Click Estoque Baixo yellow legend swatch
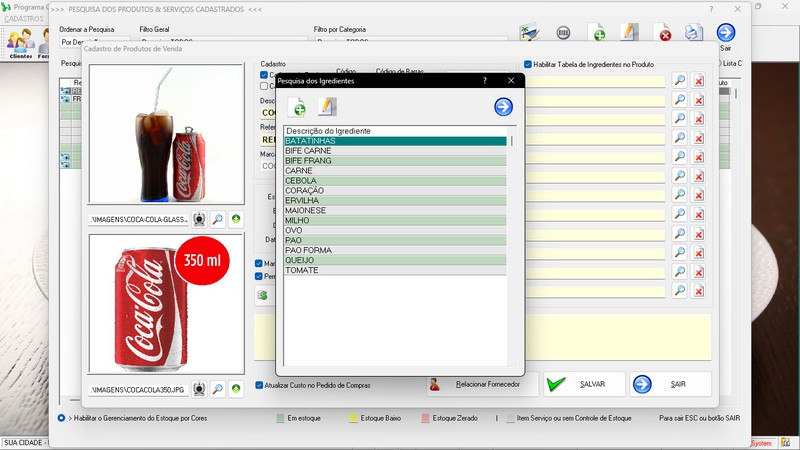 click(x=353, y=418)
